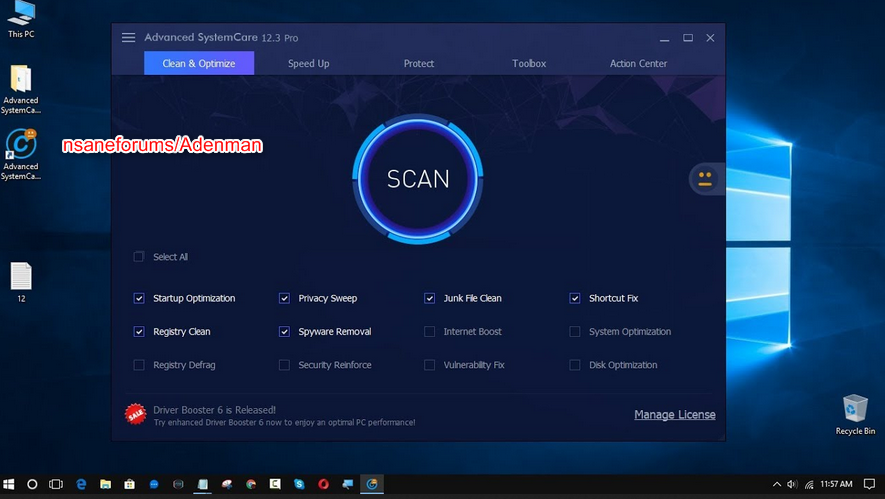
Task: Click the 11:57 AM clock
Action: [836, 484]
